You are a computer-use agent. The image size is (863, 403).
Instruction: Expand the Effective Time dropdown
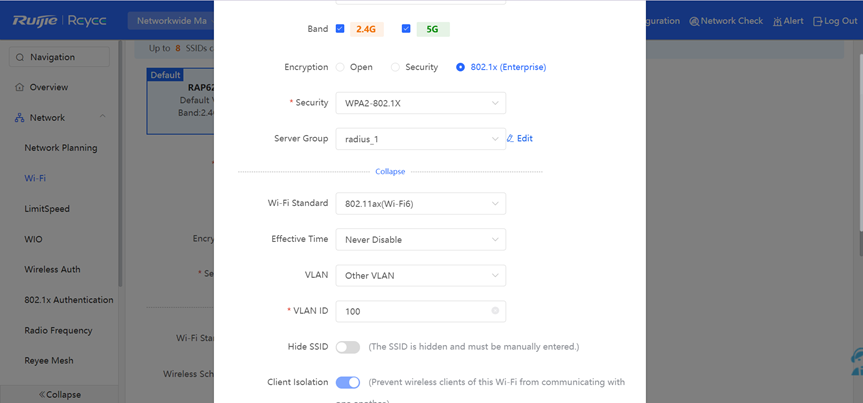[420, 239]
